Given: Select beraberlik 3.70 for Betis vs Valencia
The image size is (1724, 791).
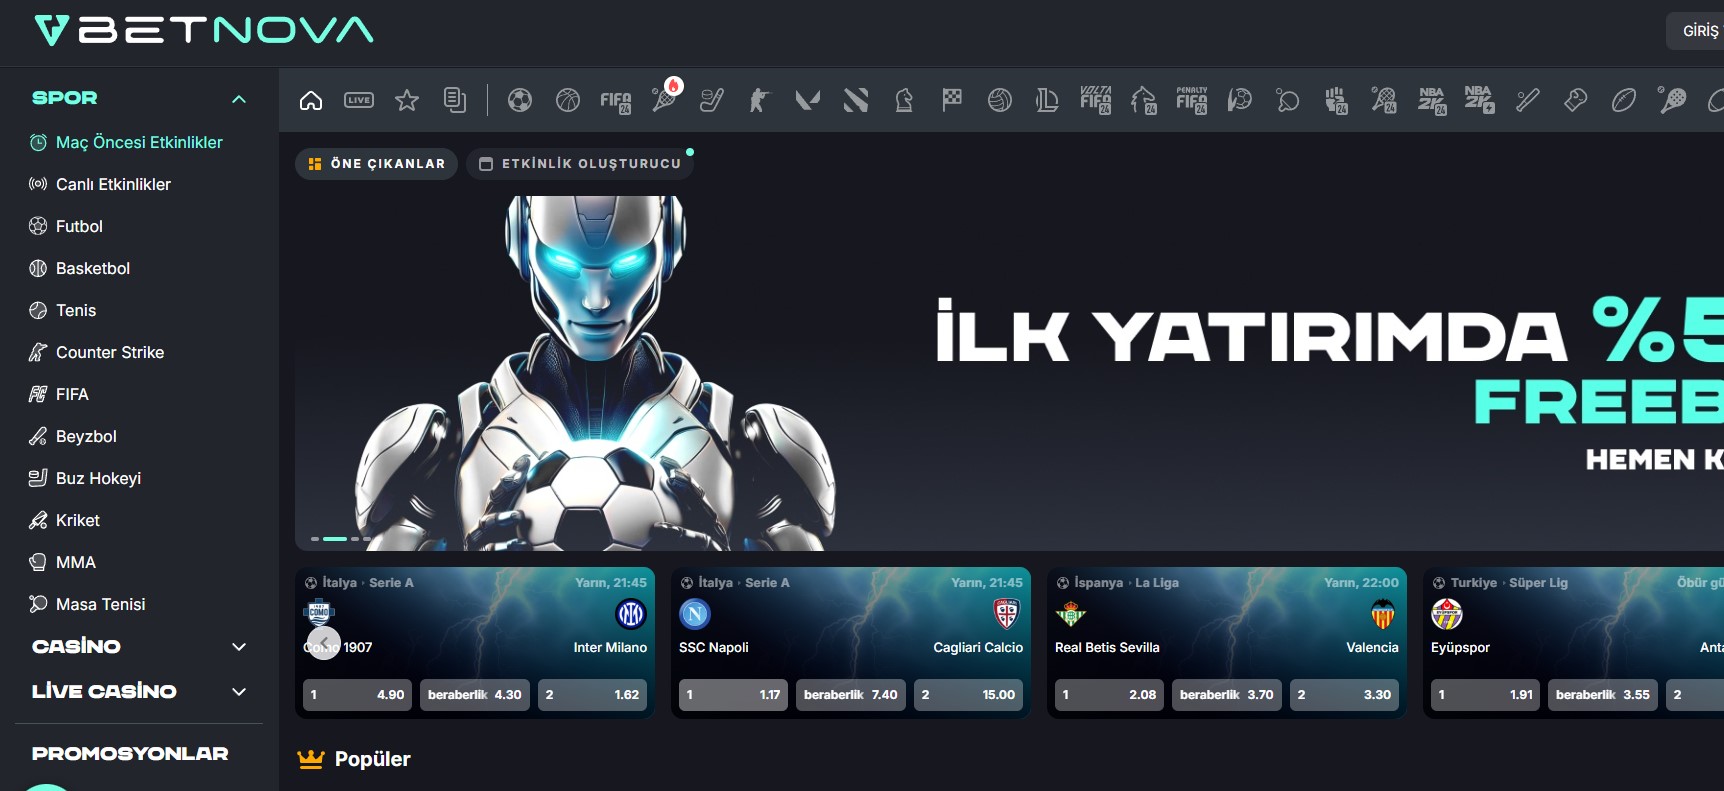Looking at the screenshot, I should (1226, 695).
